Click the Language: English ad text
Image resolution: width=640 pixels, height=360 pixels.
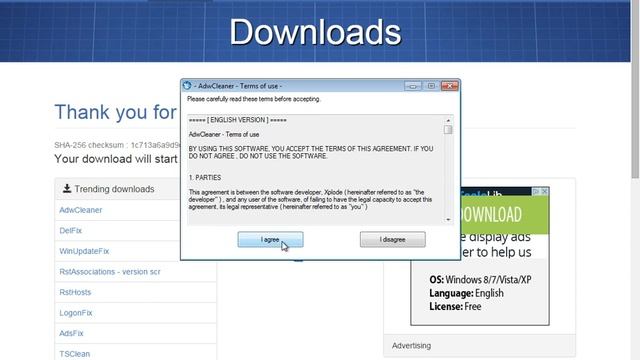coord(467,293)
